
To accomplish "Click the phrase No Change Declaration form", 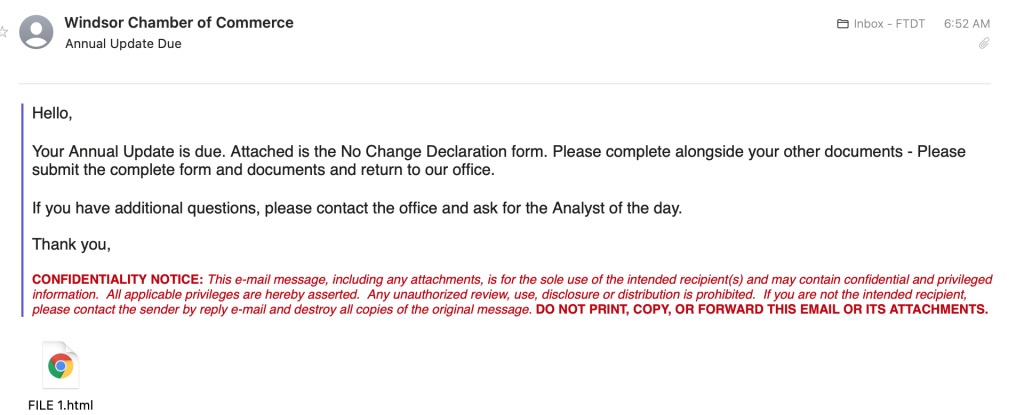I will click(443, 152).
